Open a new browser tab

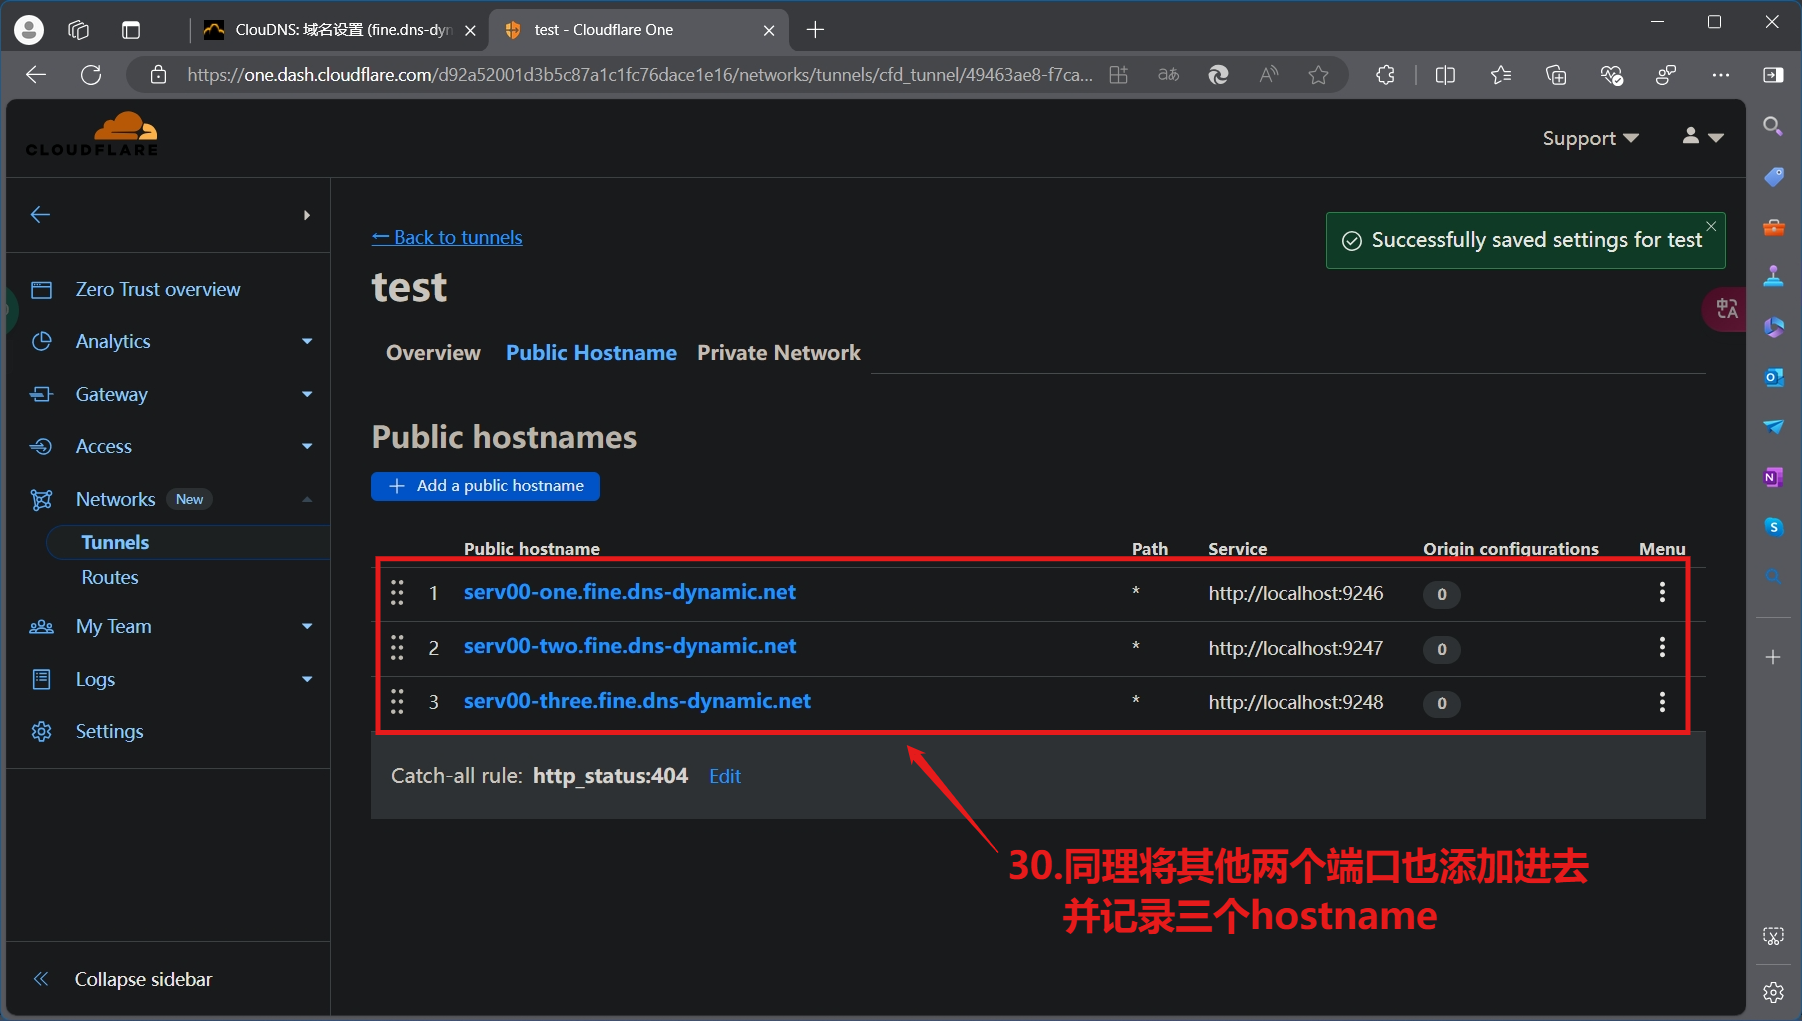click(x=815, y=30)
